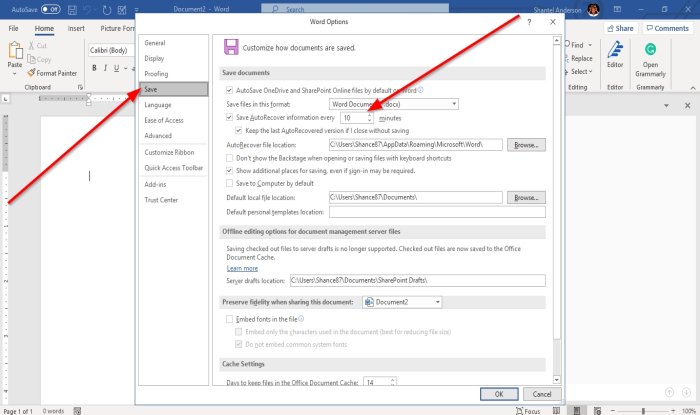Click the ribbon display options icon
Viewport: 700px width, 415px height.
click(617, 9)
